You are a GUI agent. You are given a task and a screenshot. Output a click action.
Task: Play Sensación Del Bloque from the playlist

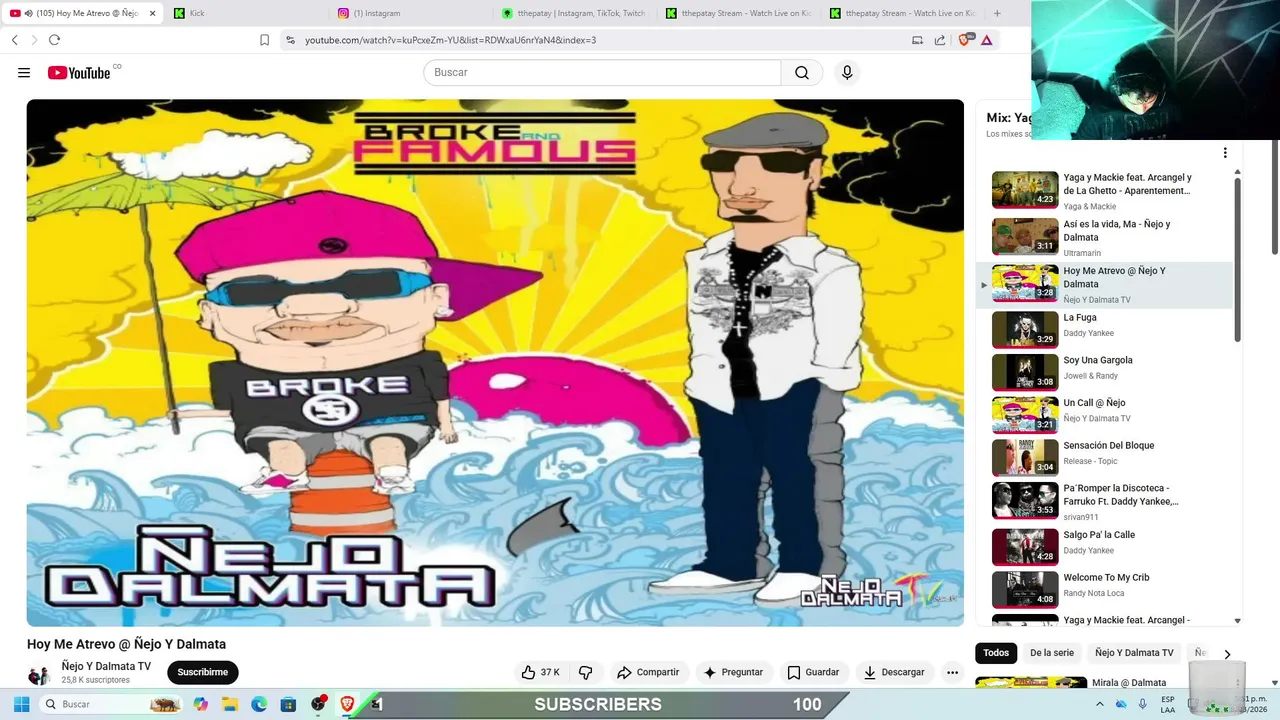[x=1105, y=457]
